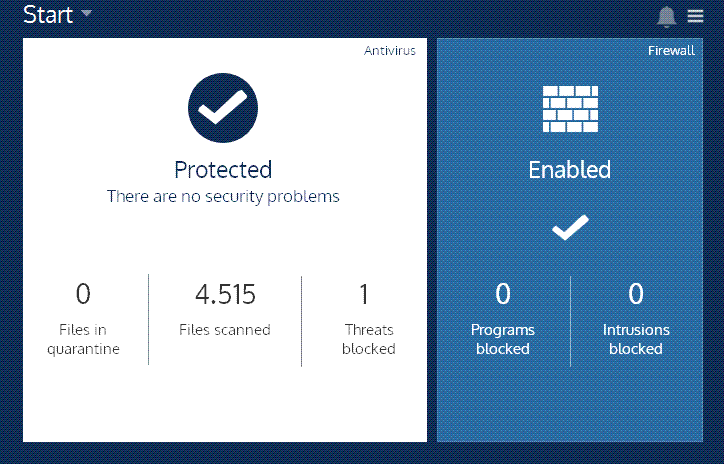This screenshot has height=464, width=724.
Task: Click the Protected status text
Action: pos(223,169)
